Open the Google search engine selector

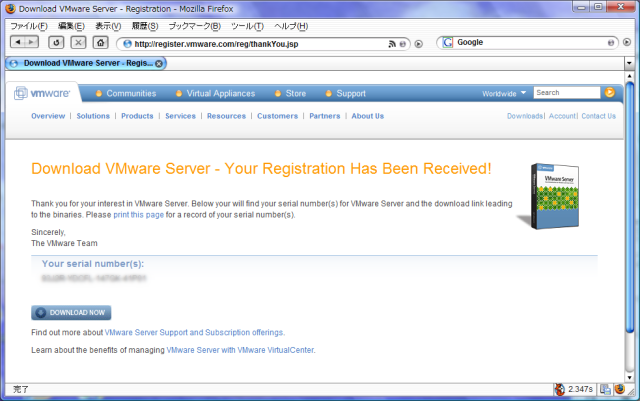coord(447,43)
